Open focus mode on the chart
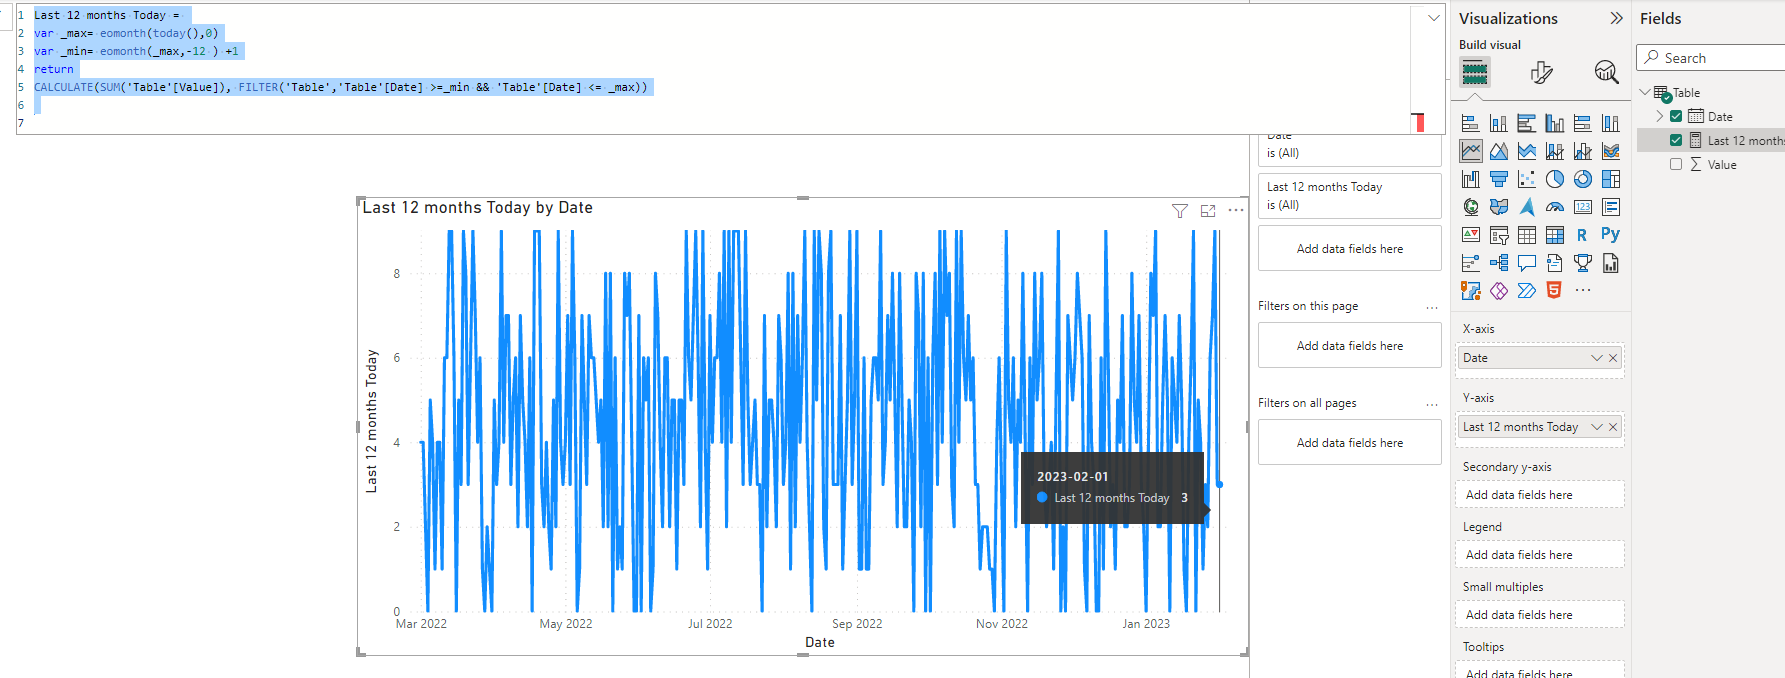Screen dimensions: 1785x678 [x=1208, y=211]
